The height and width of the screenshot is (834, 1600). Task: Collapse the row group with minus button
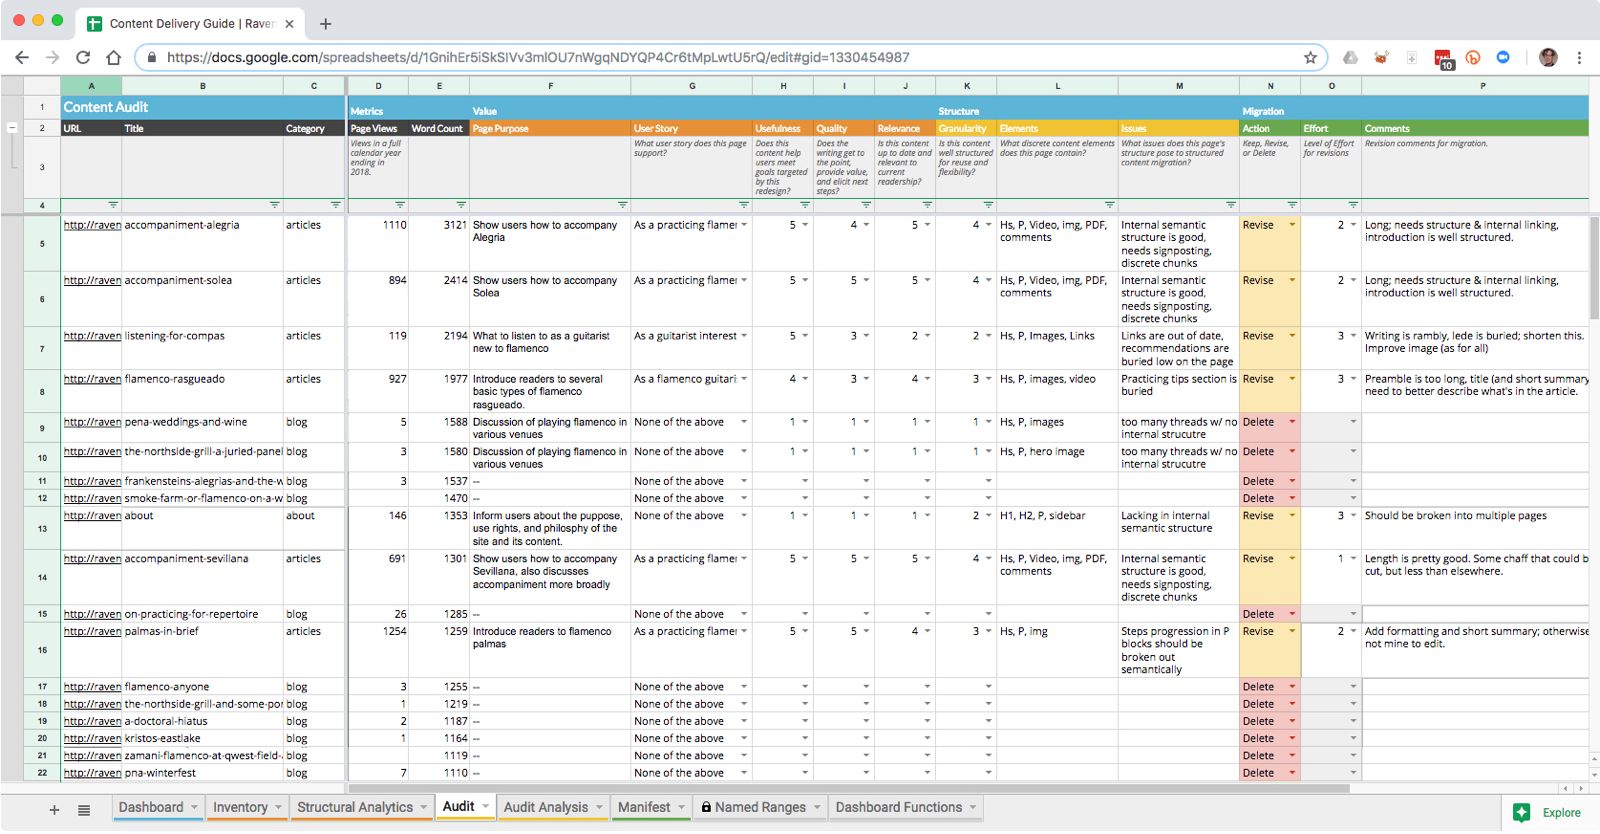[12, 128]
